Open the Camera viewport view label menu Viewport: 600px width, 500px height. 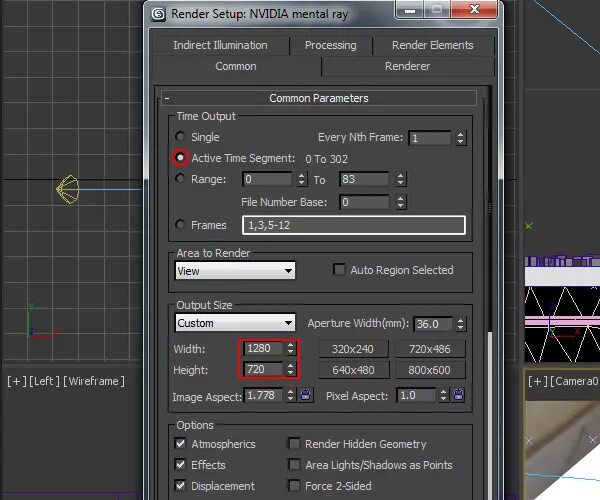pos(575,381)
